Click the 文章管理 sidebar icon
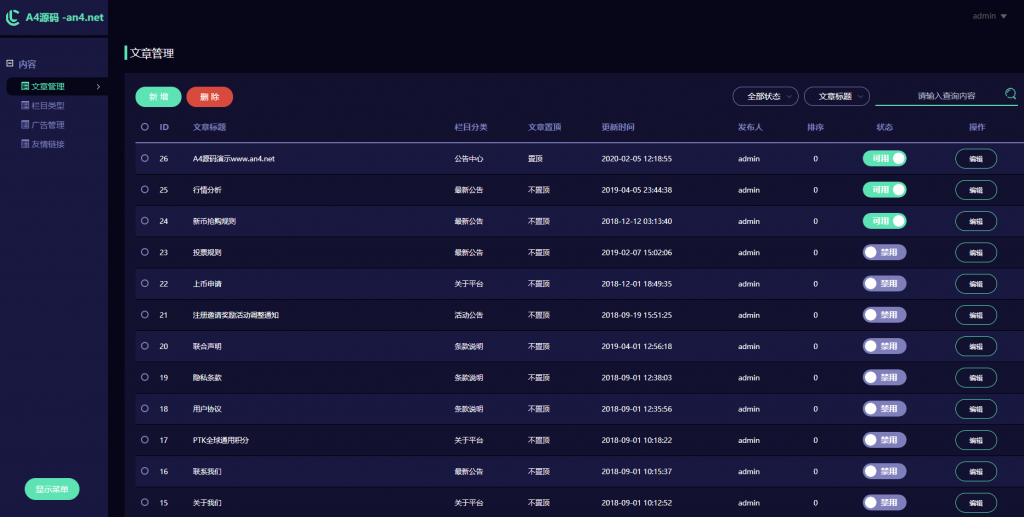 pos(25,87)
